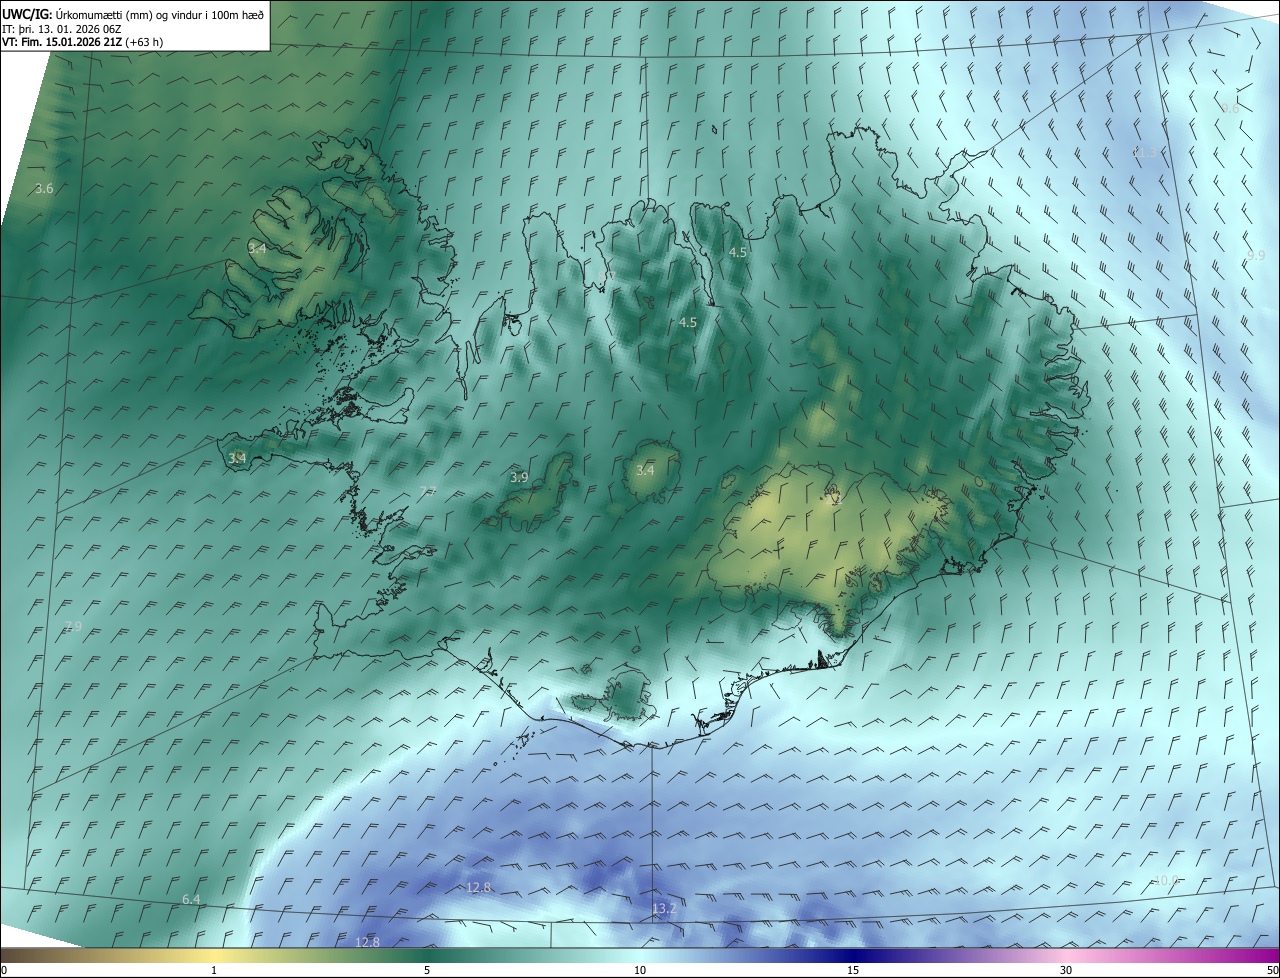Click the 11.3 value label
Screen dimensions: 1280x978
click(1144, 153)
